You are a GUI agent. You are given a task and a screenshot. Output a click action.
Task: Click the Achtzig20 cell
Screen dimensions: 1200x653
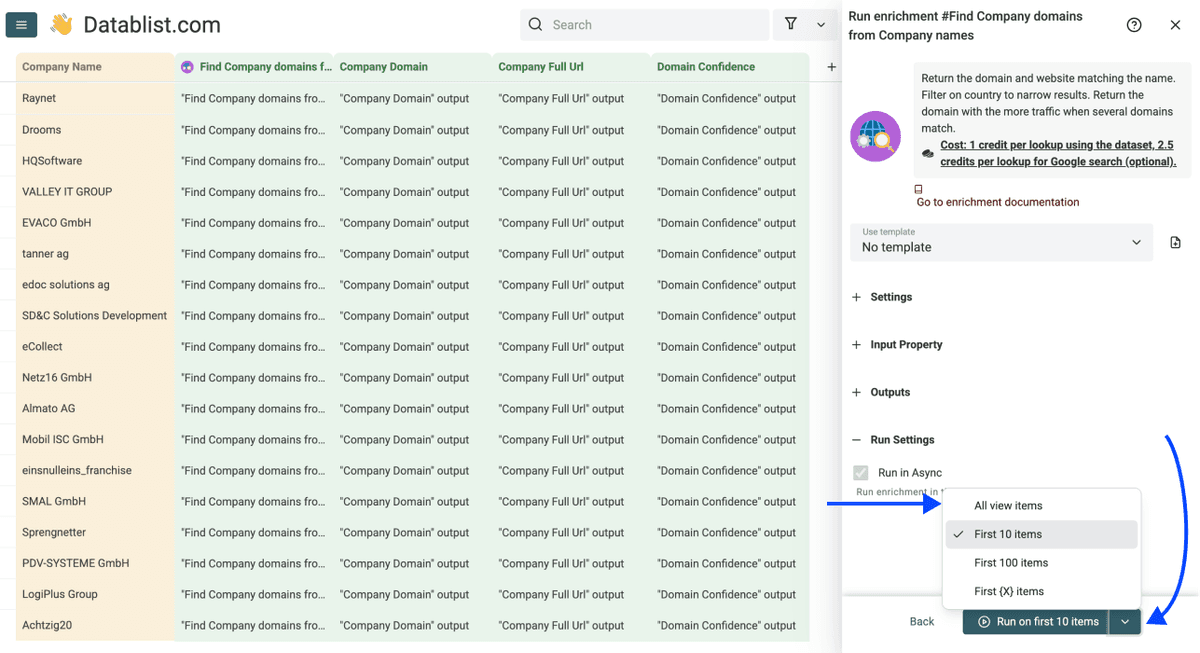point(95,626)
